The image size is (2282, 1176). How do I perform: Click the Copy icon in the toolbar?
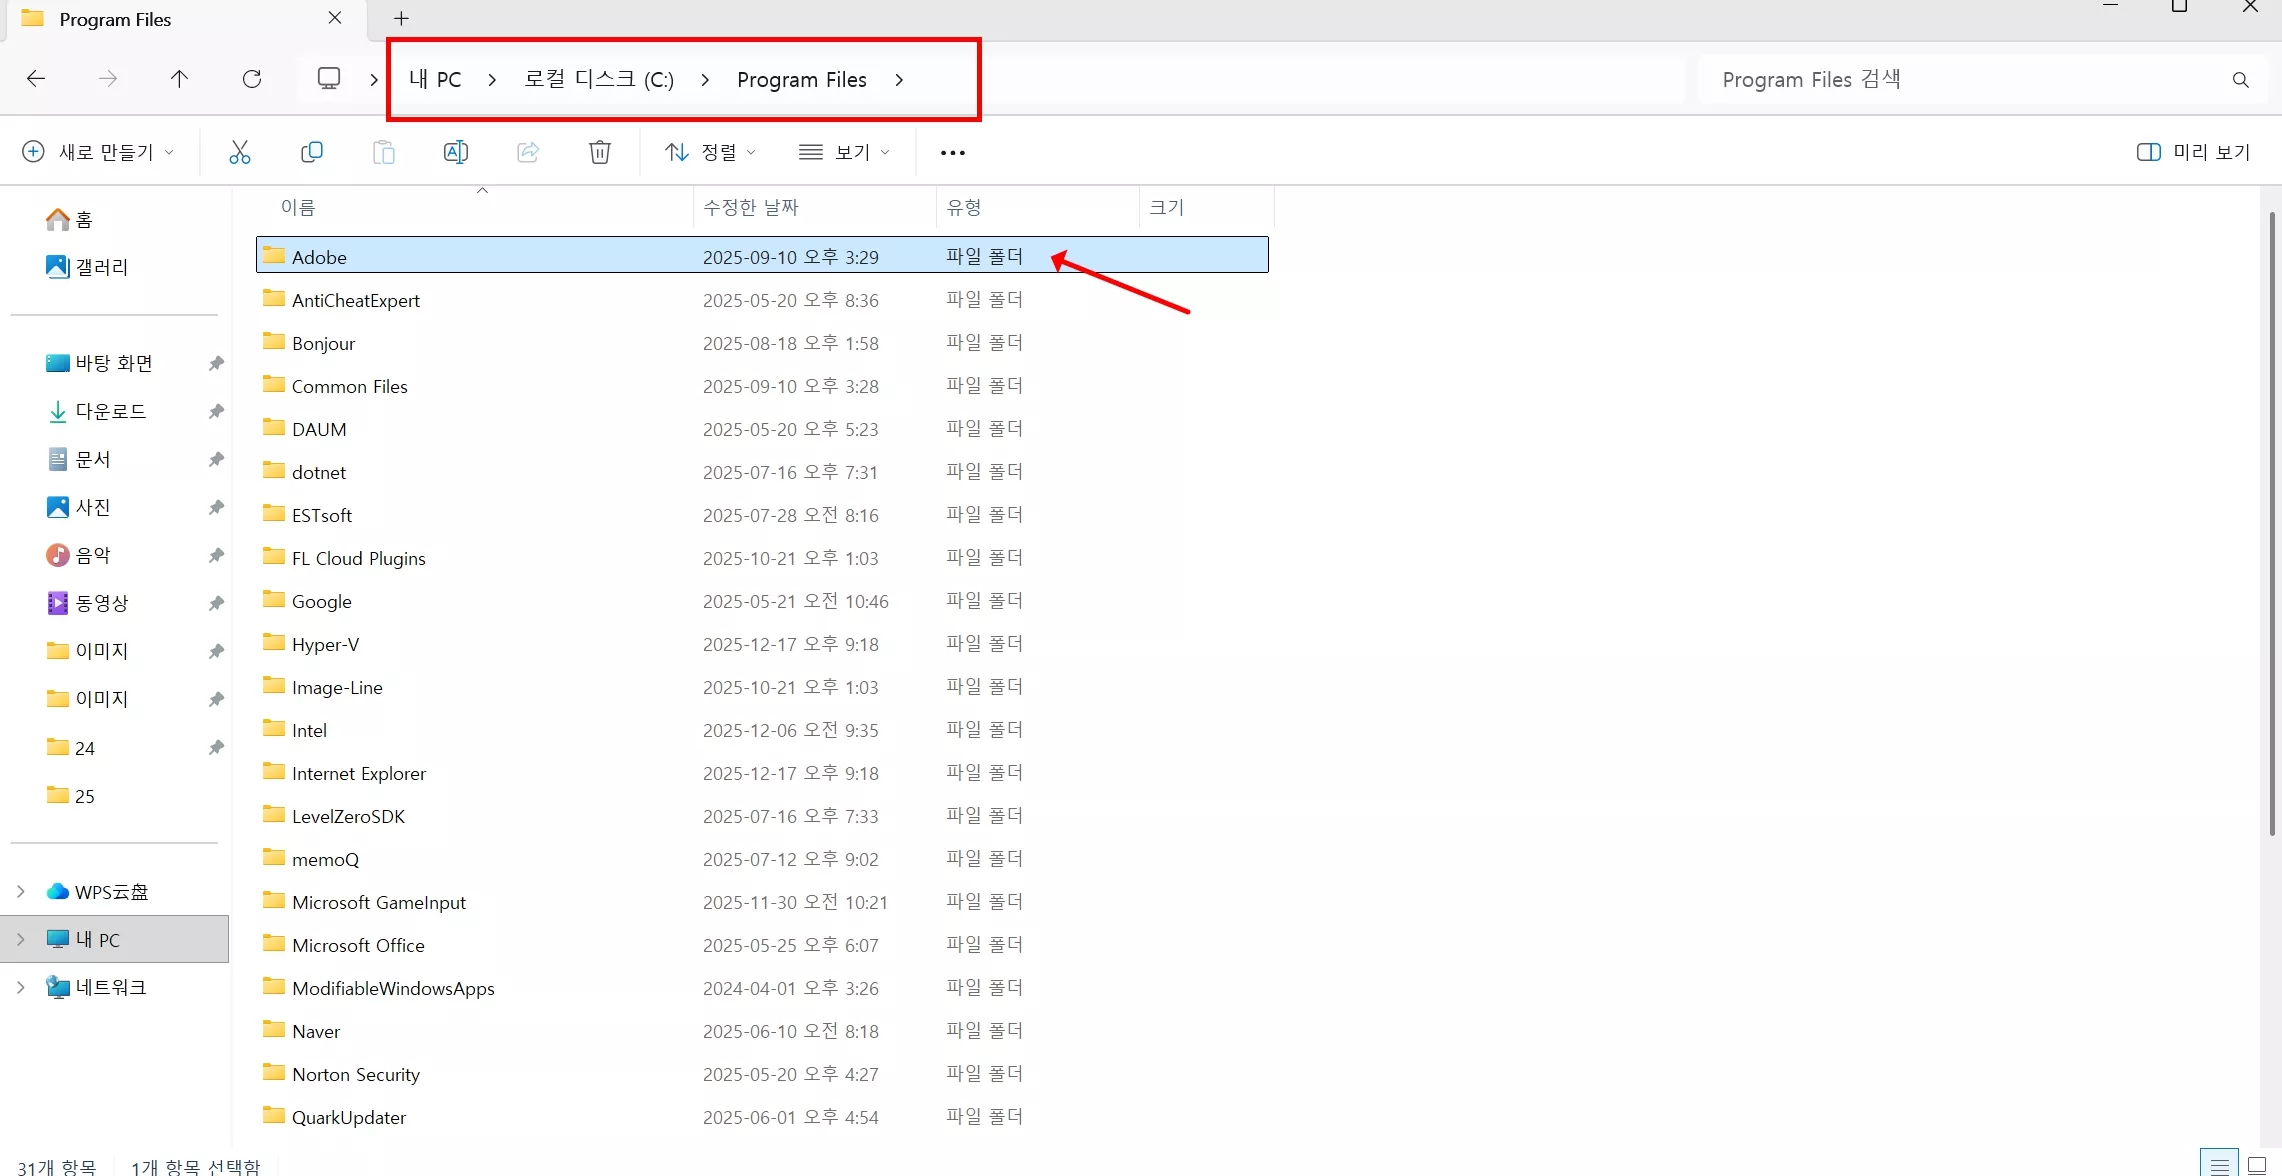[312, 152]
